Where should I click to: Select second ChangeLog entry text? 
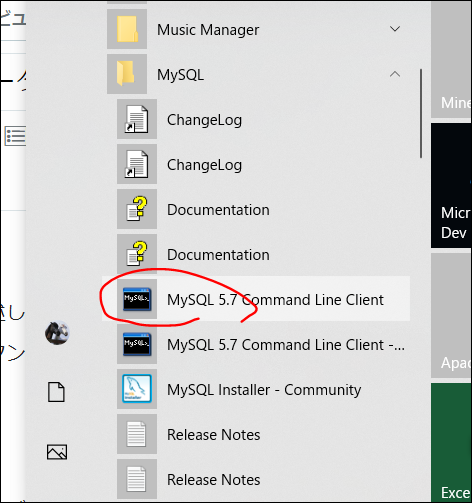pos(204,165)
